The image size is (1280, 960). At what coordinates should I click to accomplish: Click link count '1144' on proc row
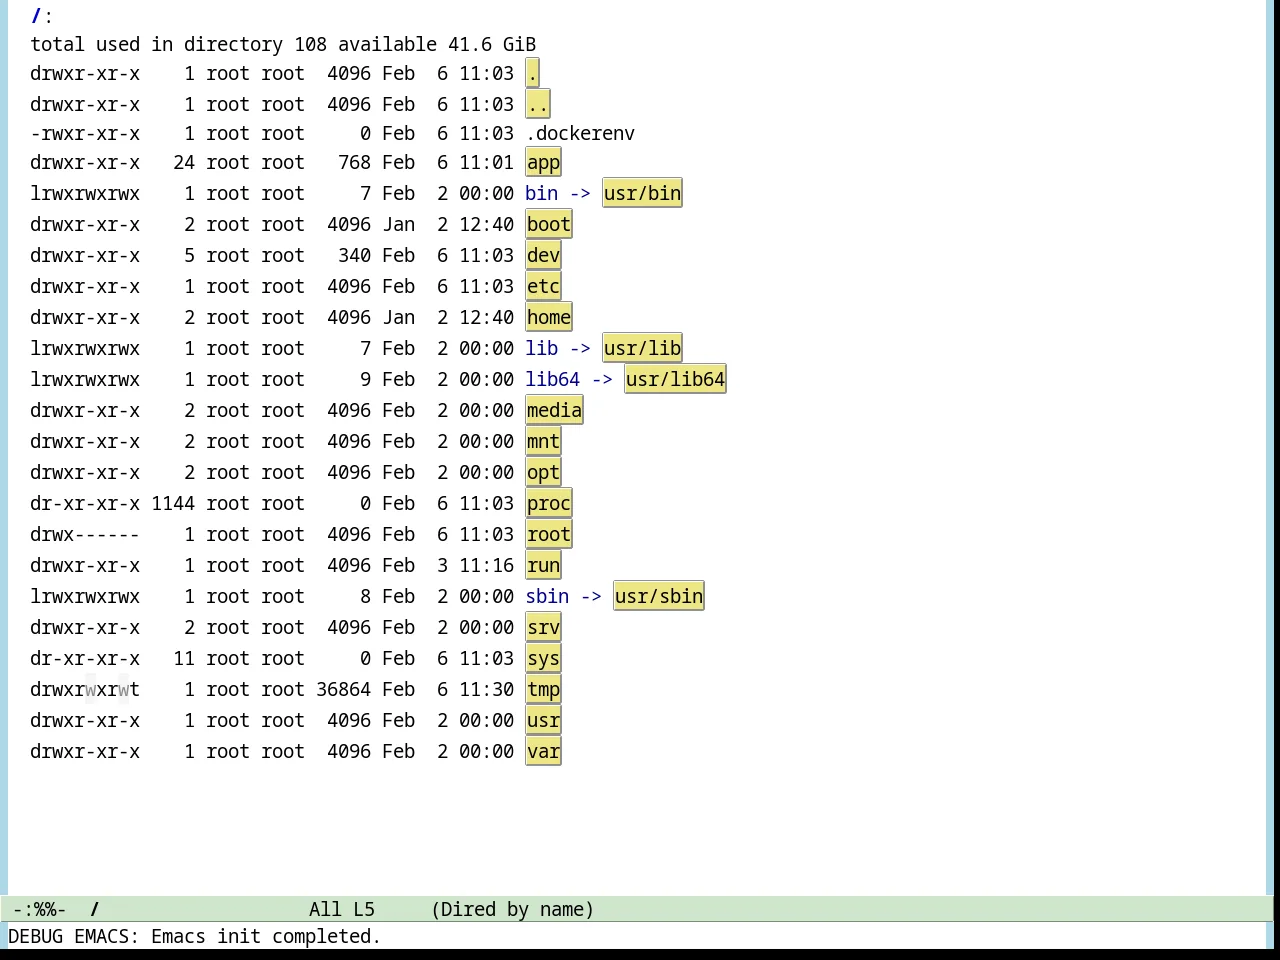point(173,504)
